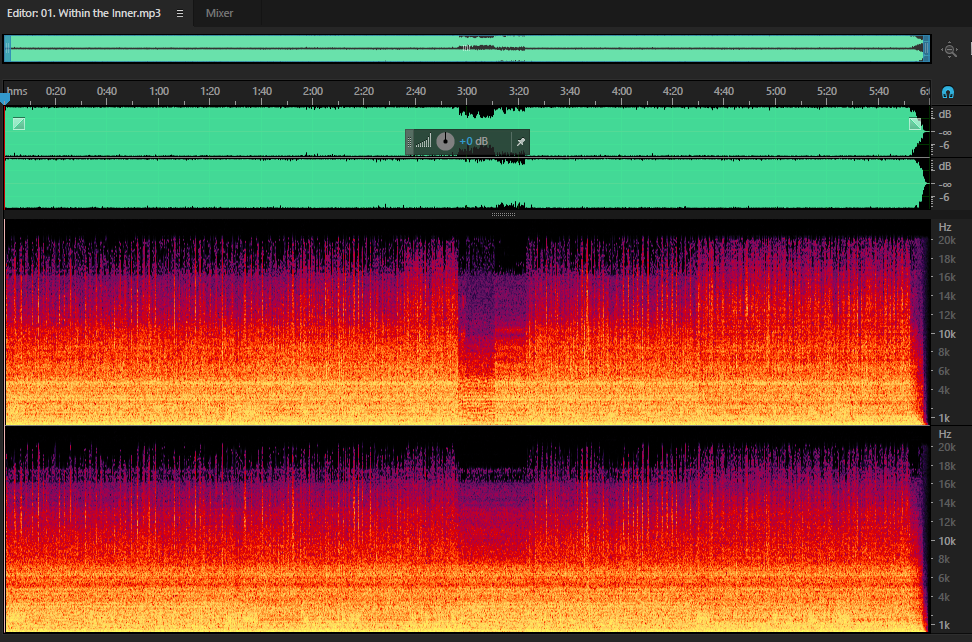This screenshot has width=972, height=642.
Task: Click the waveform-spectral divider grip
Action: [503, 214]
